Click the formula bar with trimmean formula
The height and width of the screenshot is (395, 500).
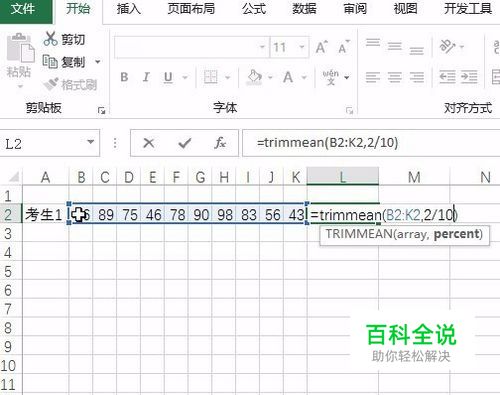click(371, 143)
